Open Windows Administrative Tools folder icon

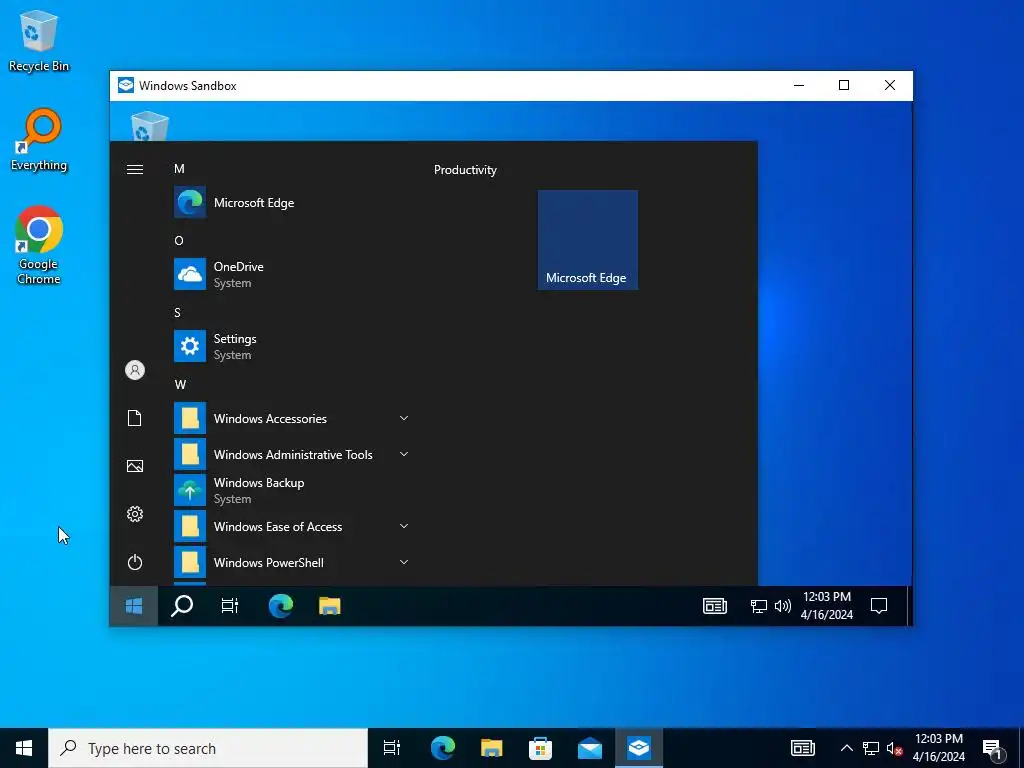190,454
